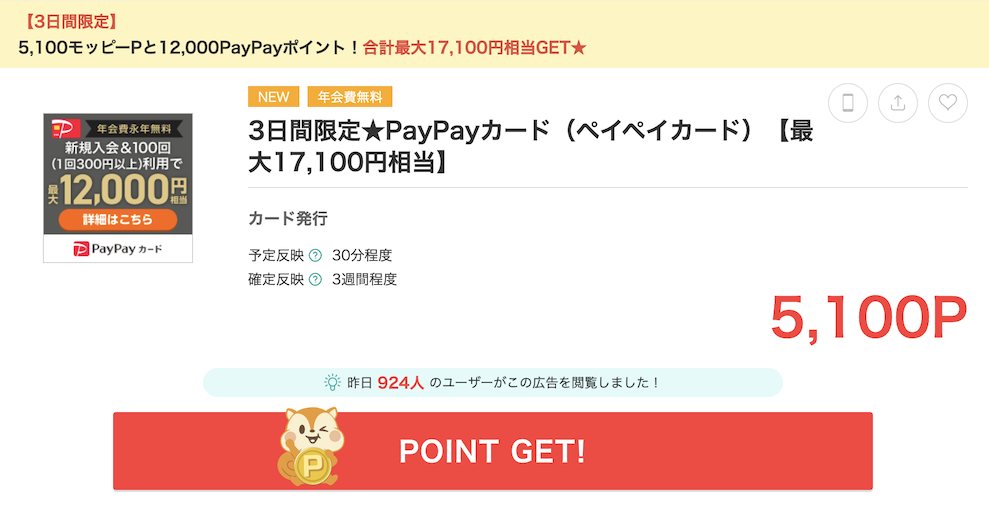The image size is (989, 505).
Task: Open the PayPayカード banner thumbnail
Action: click(118, 188)
